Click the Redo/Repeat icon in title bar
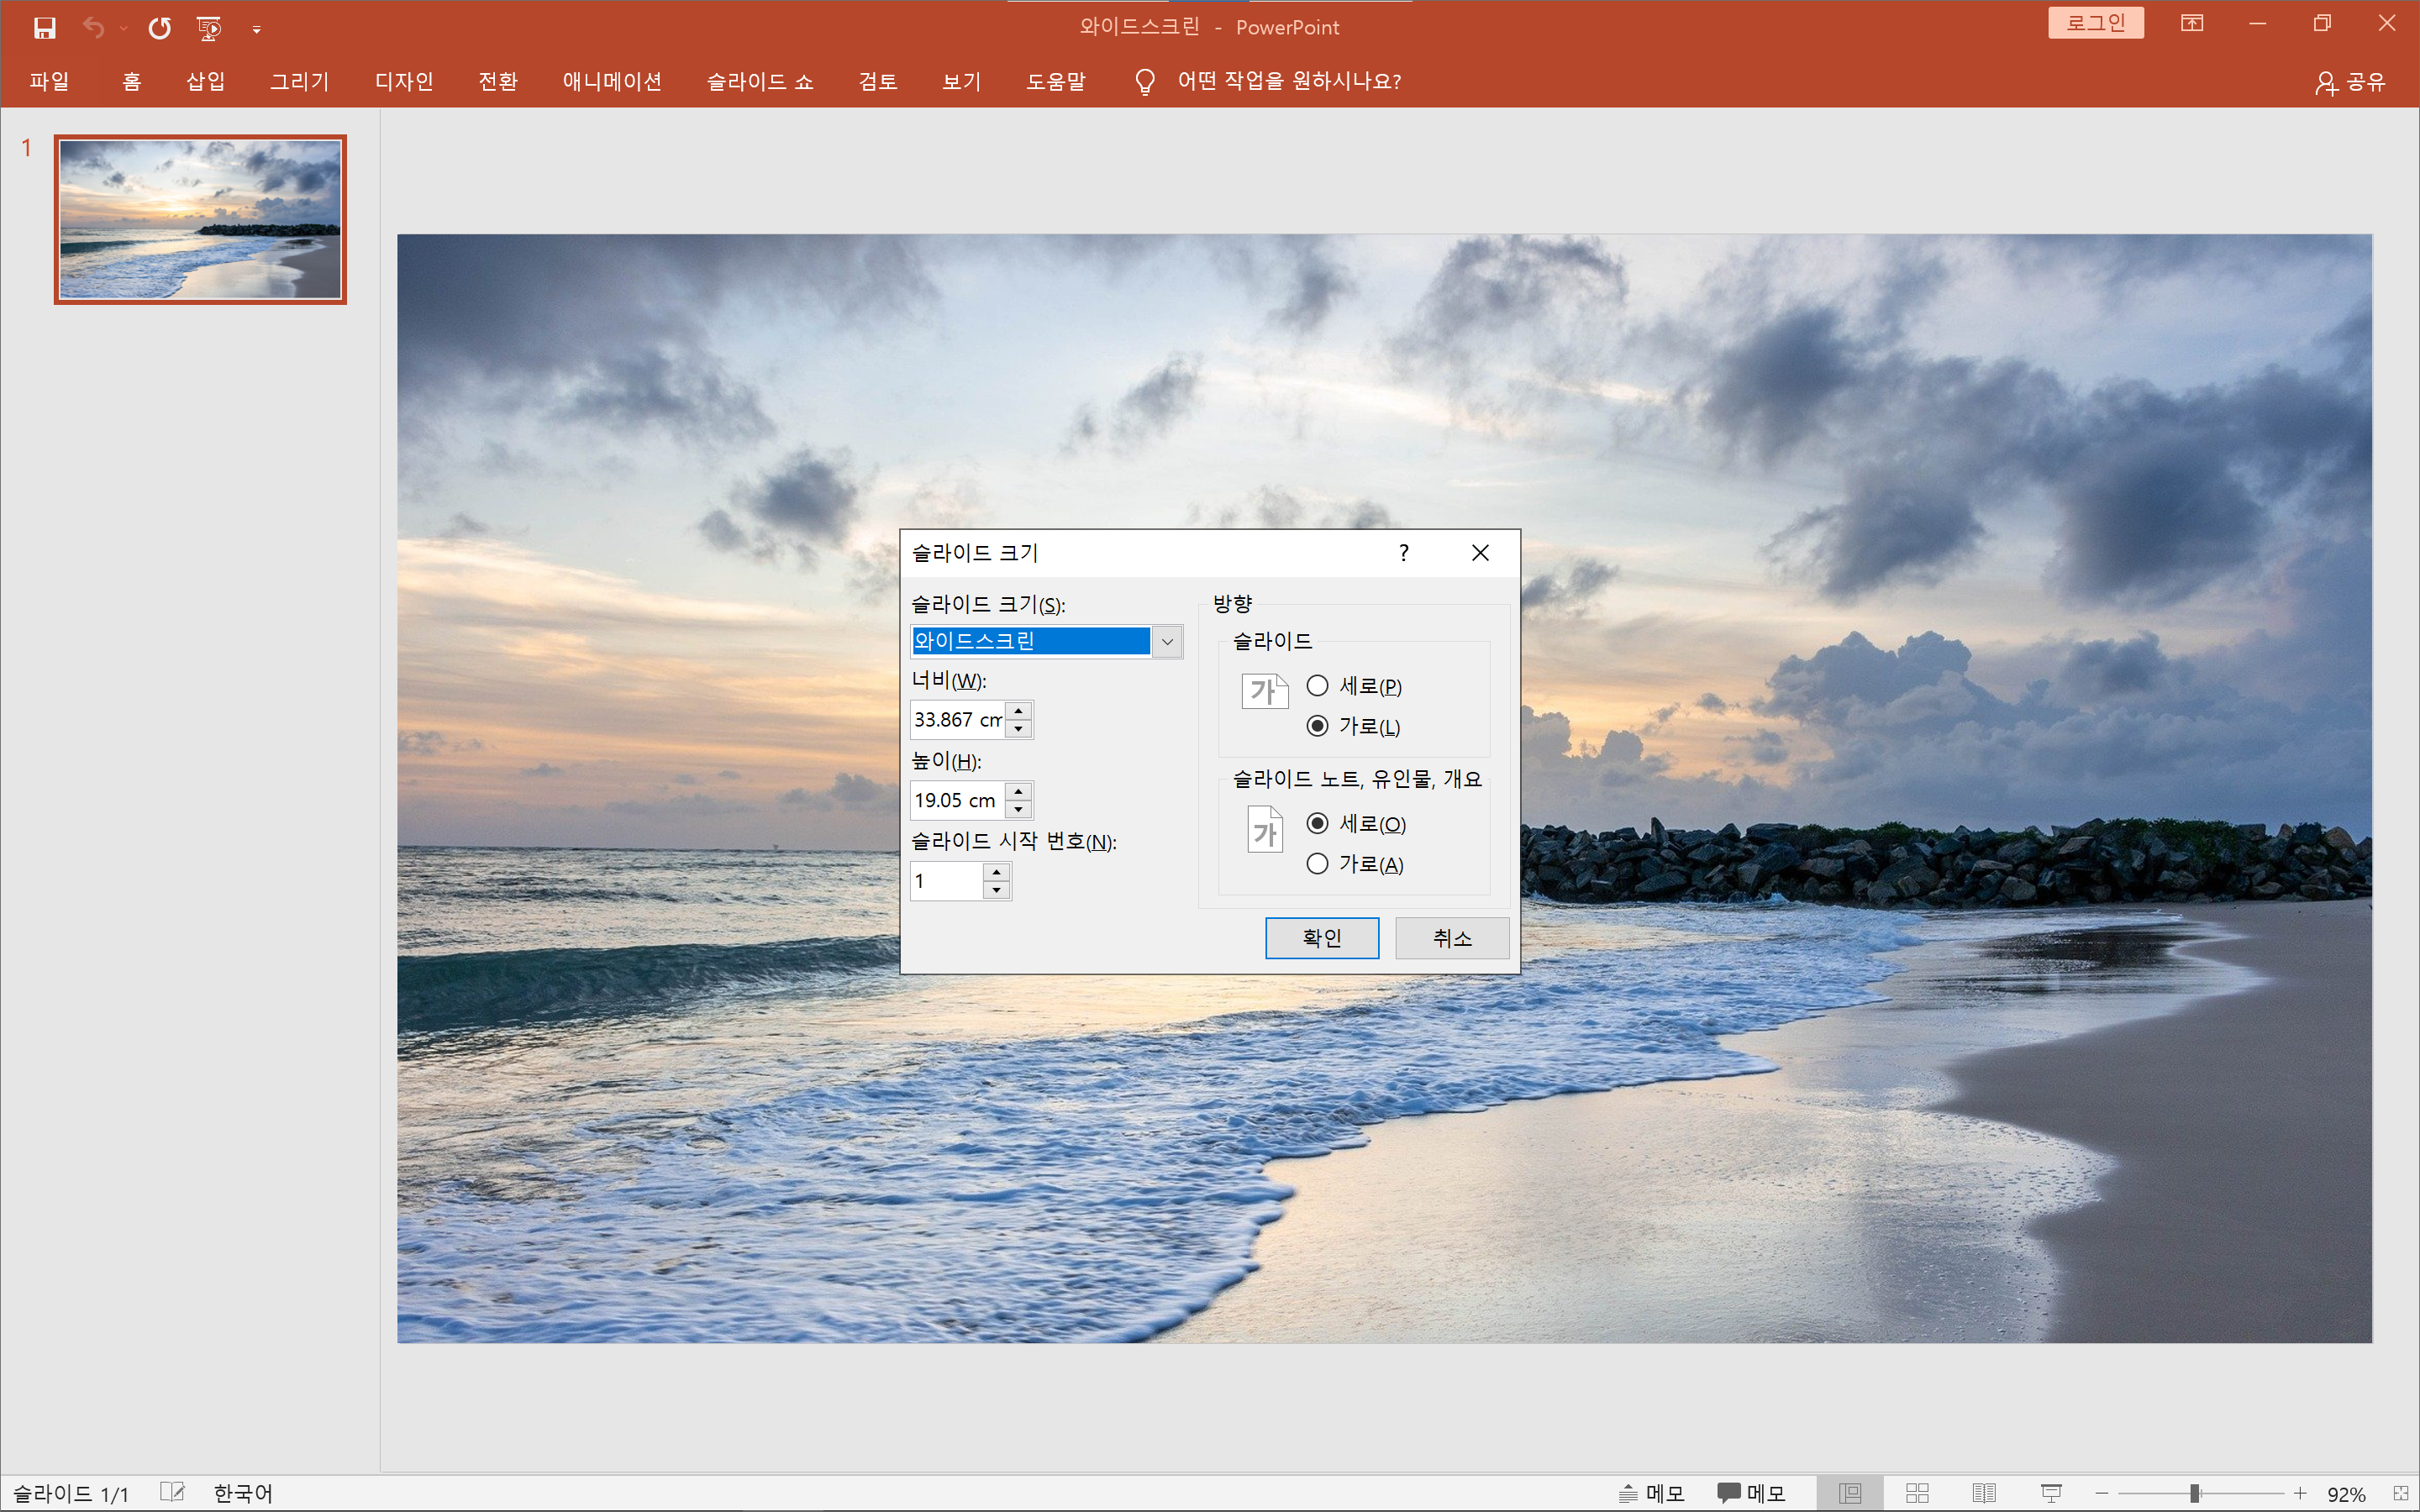2420x1512 pixels. [159, 28]
